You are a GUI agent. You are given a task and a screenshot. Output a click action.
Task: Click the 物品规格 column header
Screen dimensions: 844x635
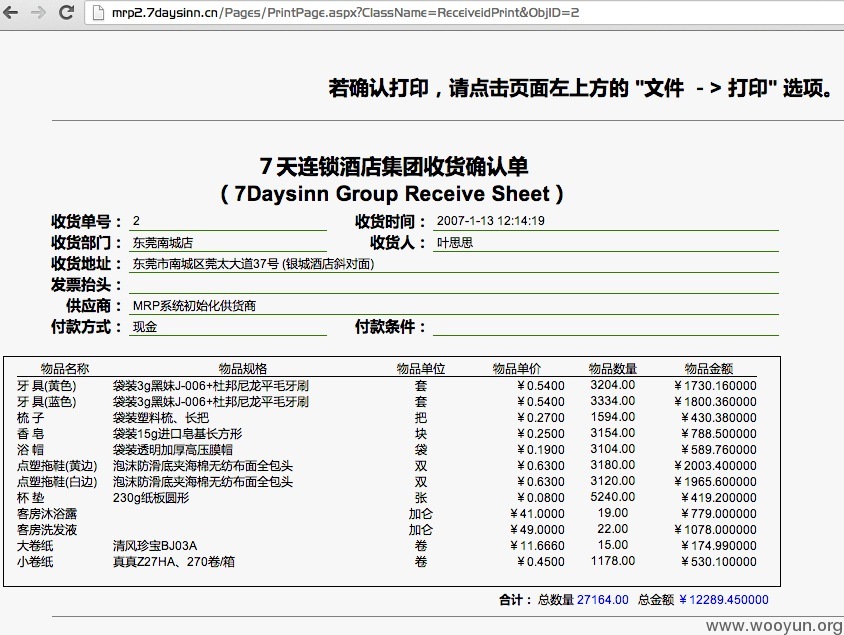coord(243,369)
